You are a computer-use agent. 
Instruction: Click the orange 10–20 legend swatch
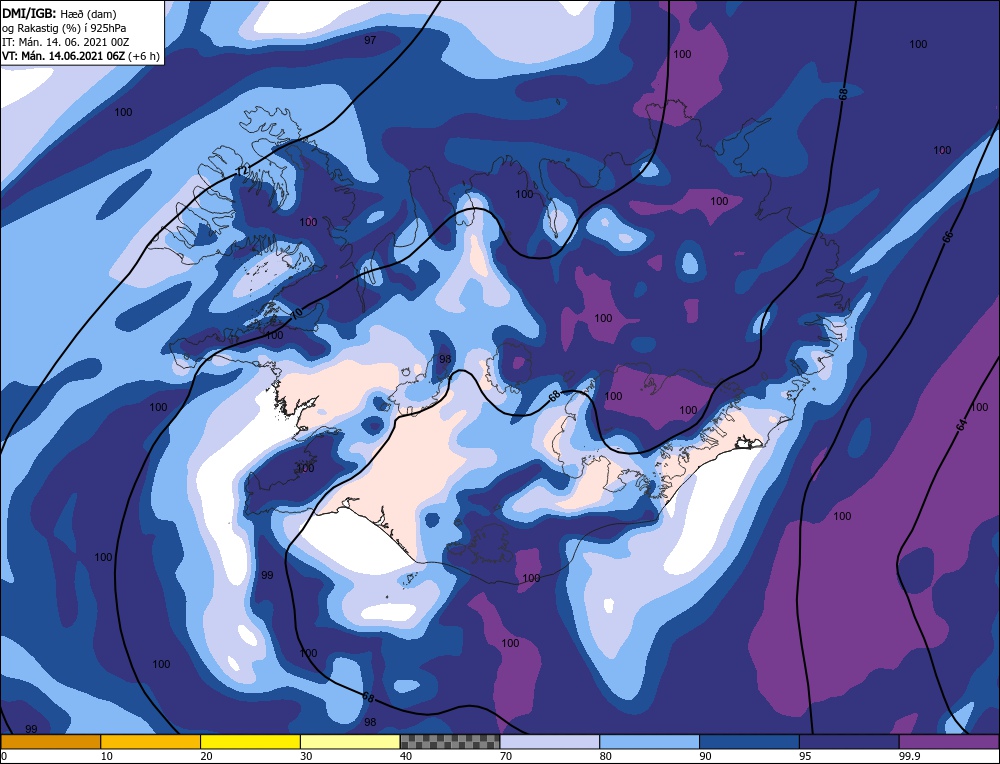pyautogui.click(x=151, y=742)
